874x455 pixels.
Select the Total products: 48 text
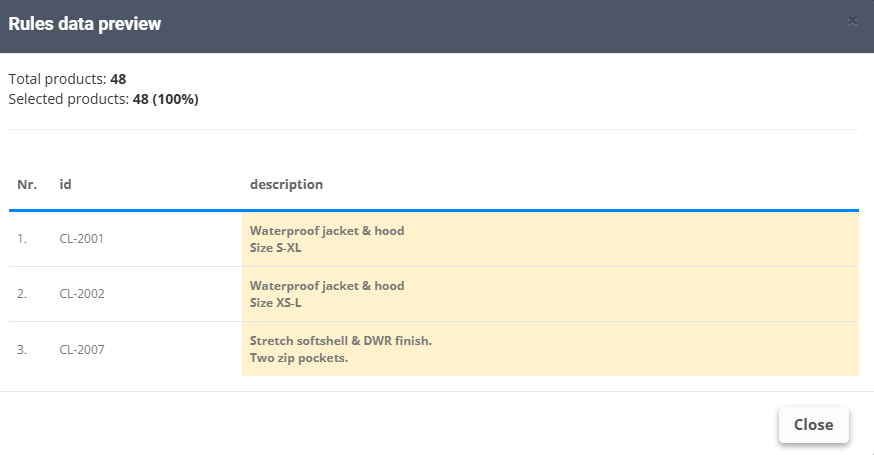coord(67,79)
